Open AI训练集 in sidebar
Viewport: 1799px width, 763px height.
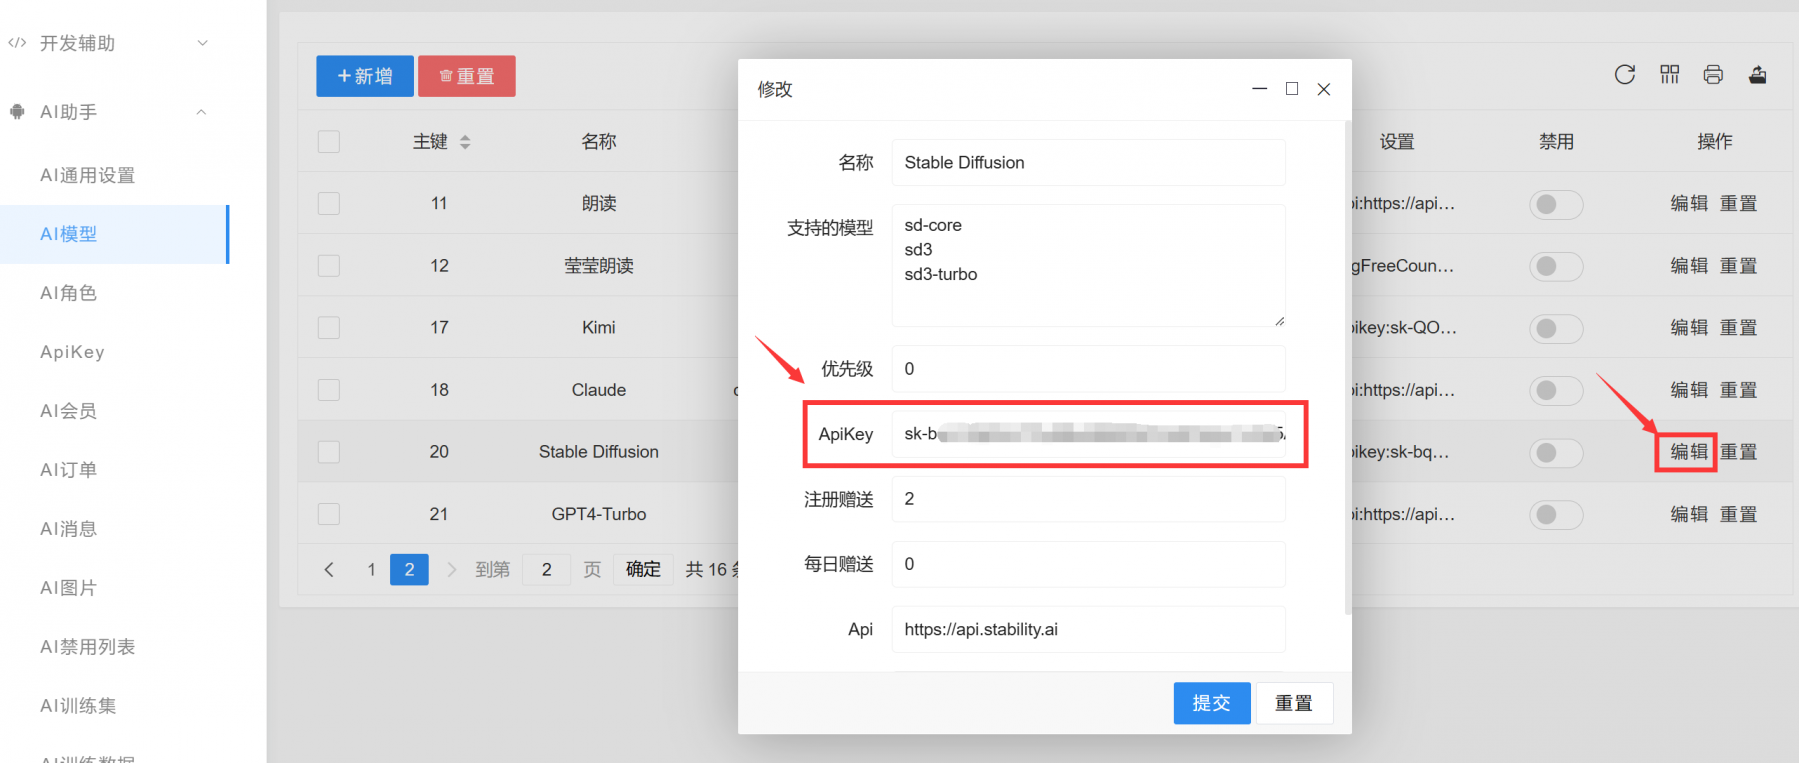(78, 706)
